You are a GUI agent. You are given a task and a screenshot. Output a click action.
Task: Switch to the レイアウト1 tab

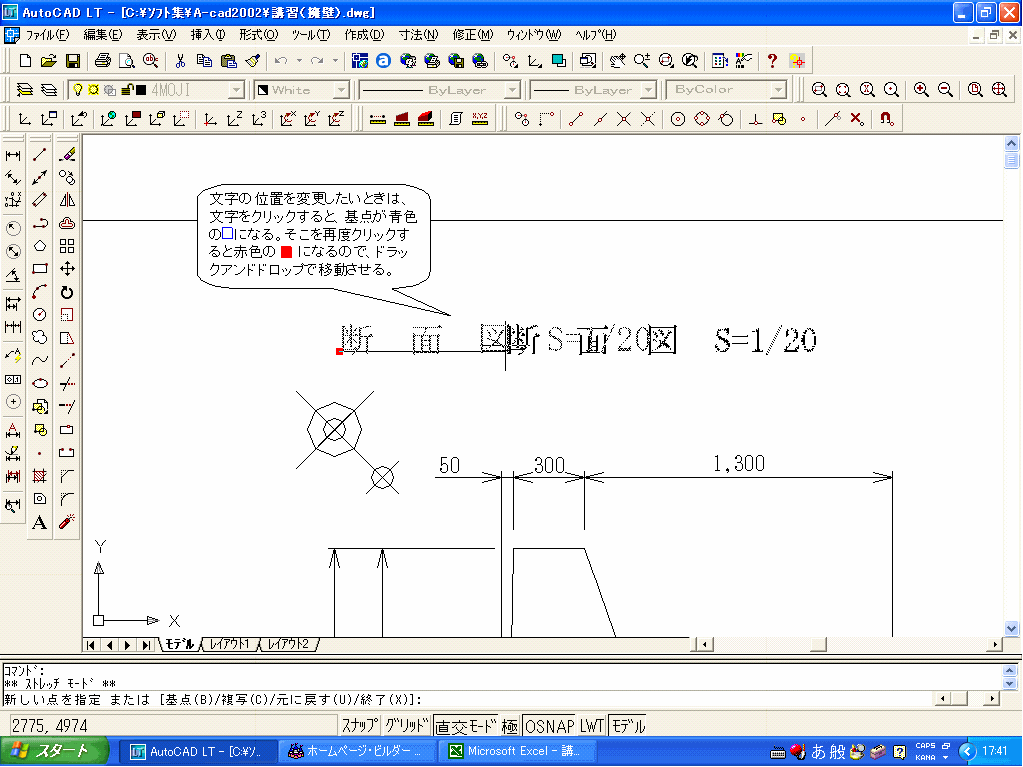point(230,644)
